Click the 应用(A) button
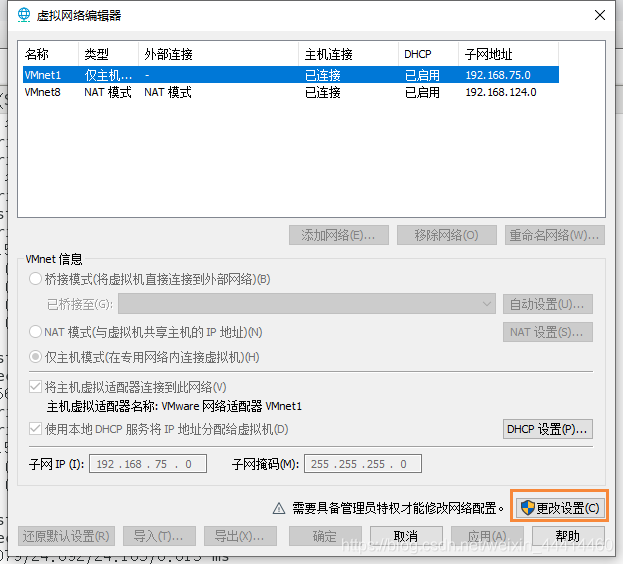Screen dimensions: 623x564 coord(487,536)
